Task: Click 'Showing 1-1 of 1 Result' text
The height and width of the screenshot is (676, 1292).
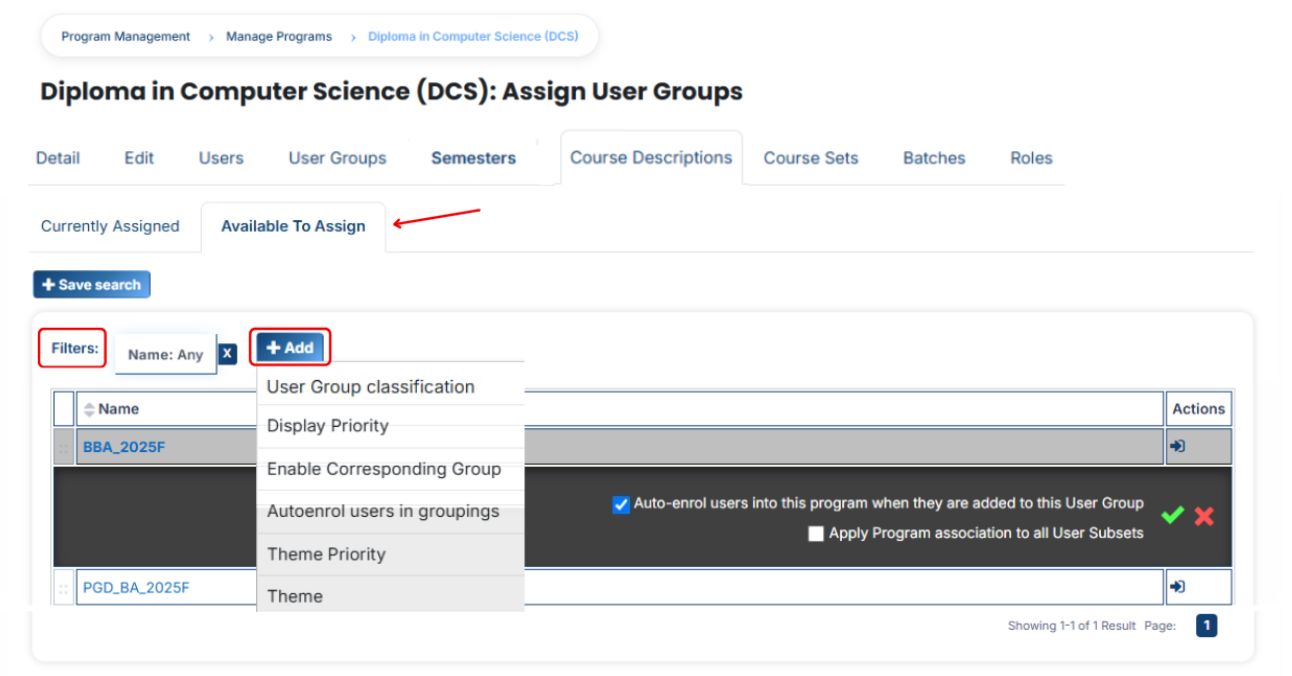Action: point(1072,626)
